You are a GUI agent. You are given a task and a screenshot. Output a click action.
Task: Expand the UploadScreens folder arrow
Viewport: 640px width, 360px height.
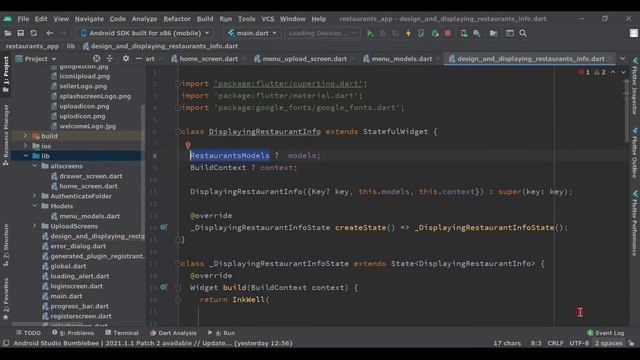tap(35, 226)
